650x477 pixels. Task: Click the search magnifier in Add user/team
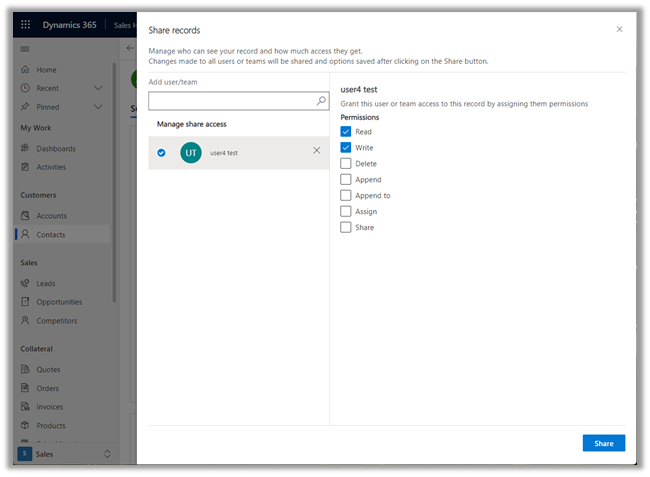321,101
